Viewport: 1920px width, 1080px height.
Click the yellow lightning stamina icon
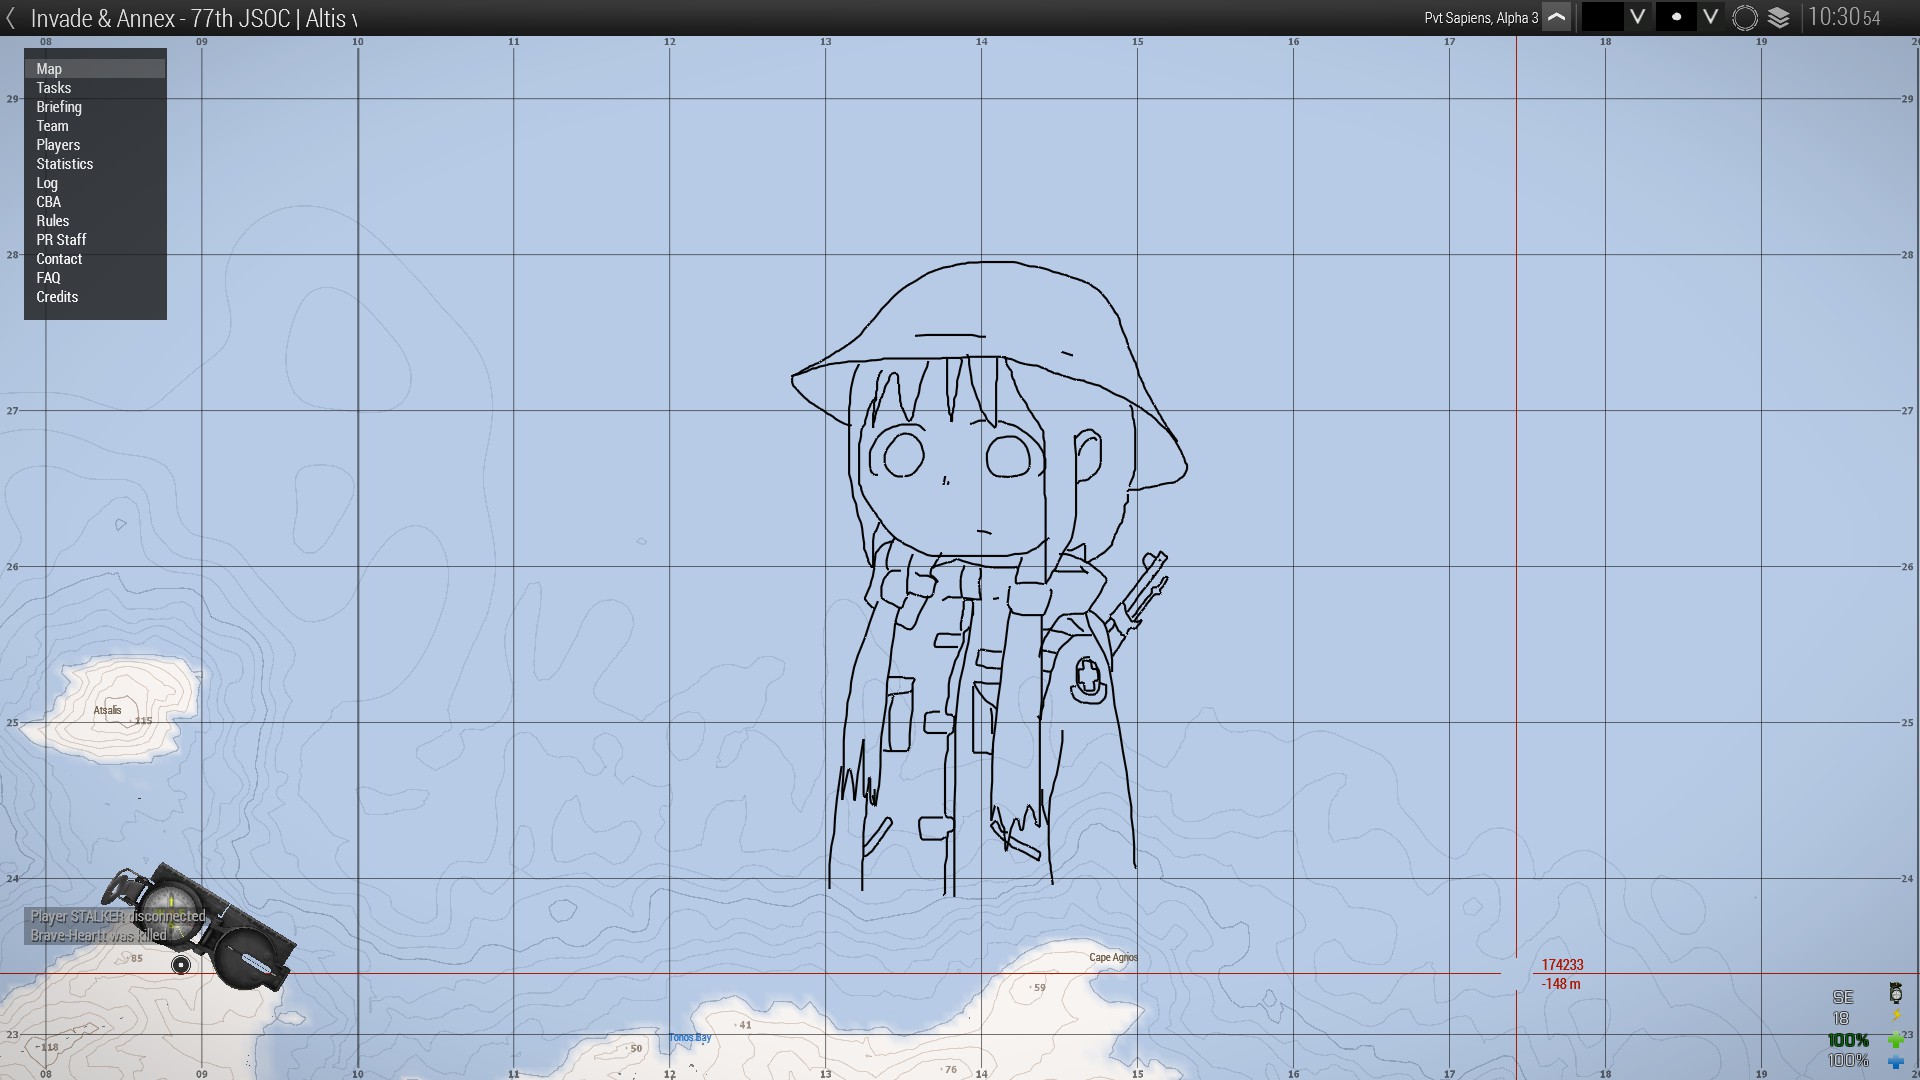tap(1896, 1017)
